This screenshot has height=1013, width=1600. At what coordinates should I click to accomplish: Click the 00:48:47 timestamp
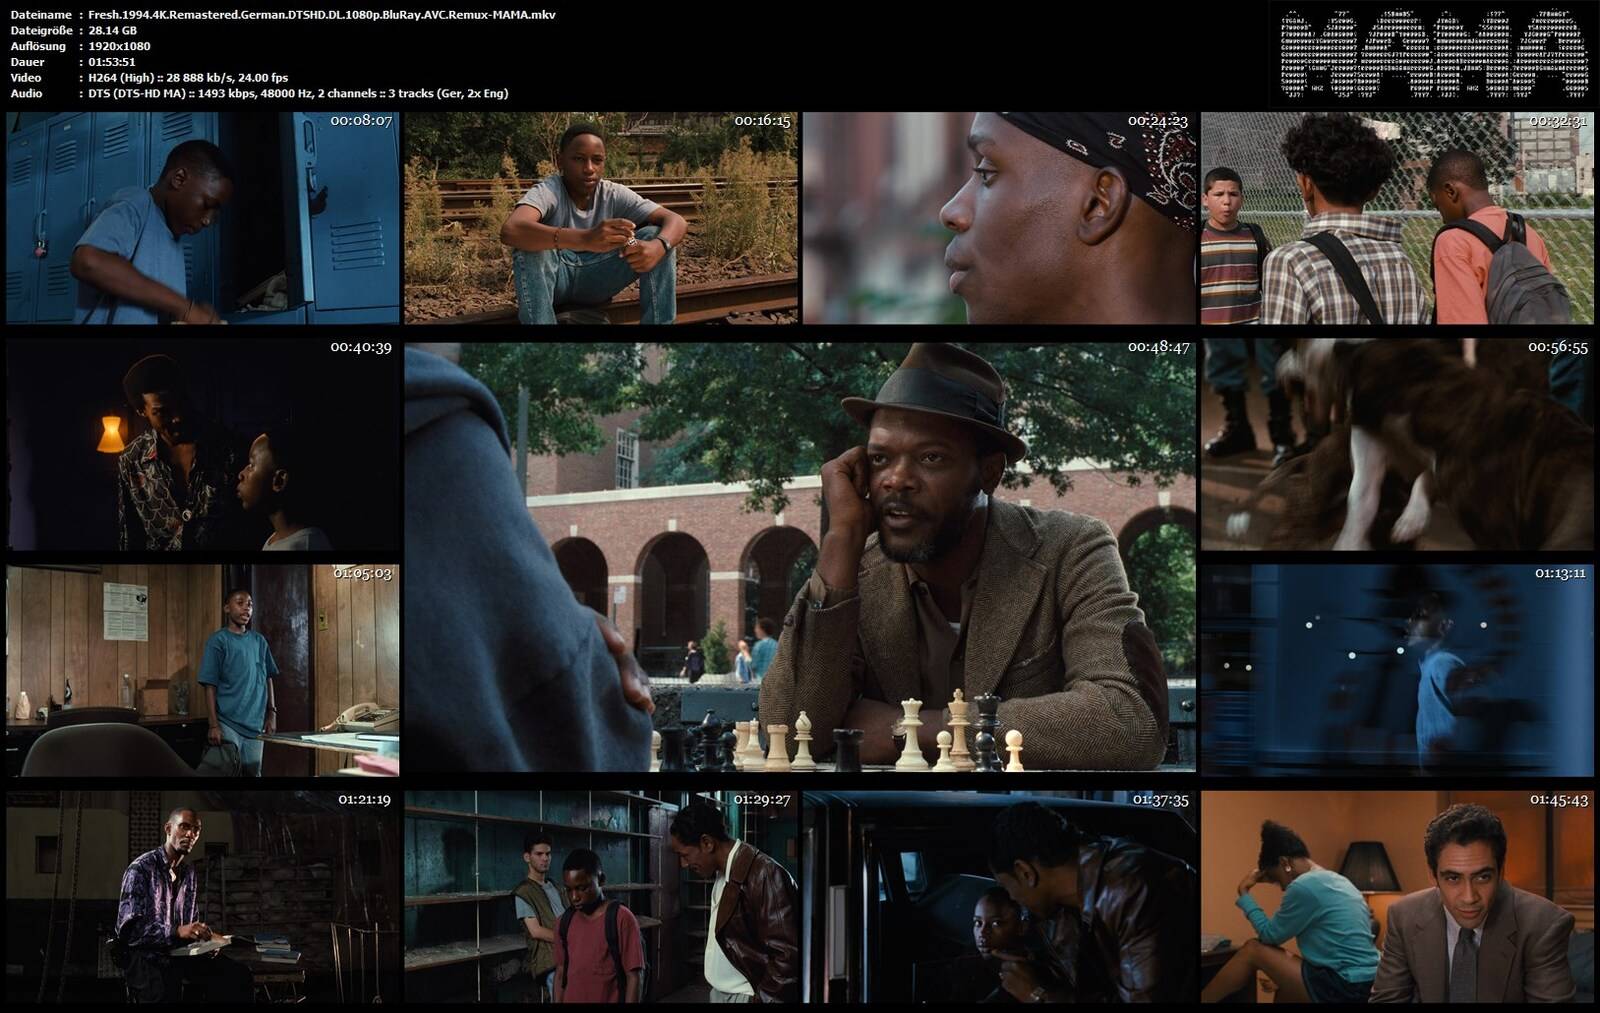[1158, 347]
